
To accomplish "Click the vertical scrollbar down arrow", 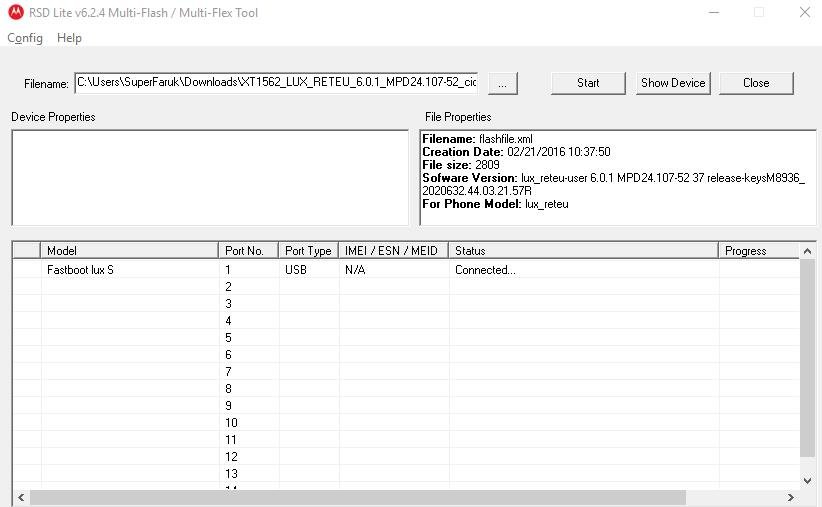I will tap(807, 480).
